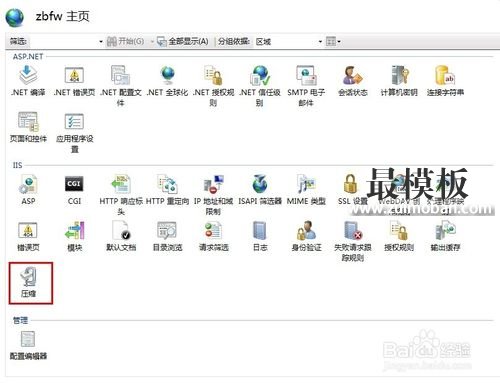
Task: Click the IIS group header
Action: pos(17,165)
